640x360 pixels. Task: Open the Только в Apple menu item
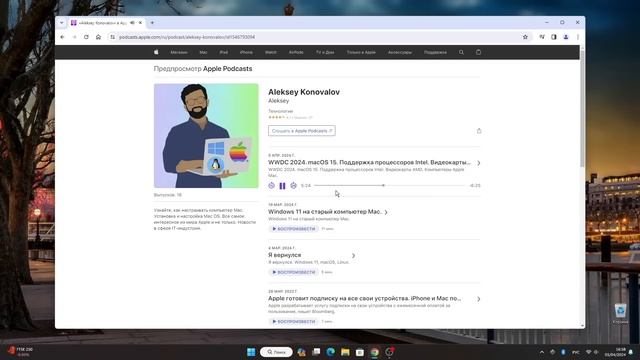click(361, 52)
